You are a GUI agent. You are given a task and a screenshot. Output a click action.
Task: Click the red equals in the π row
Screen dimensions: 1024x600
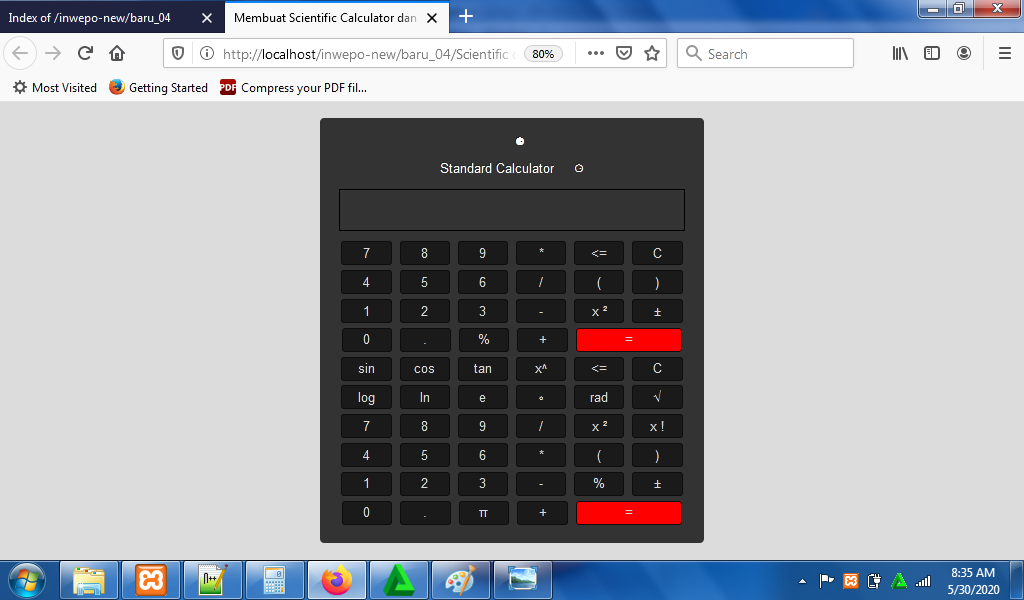[x=629, y=513]
